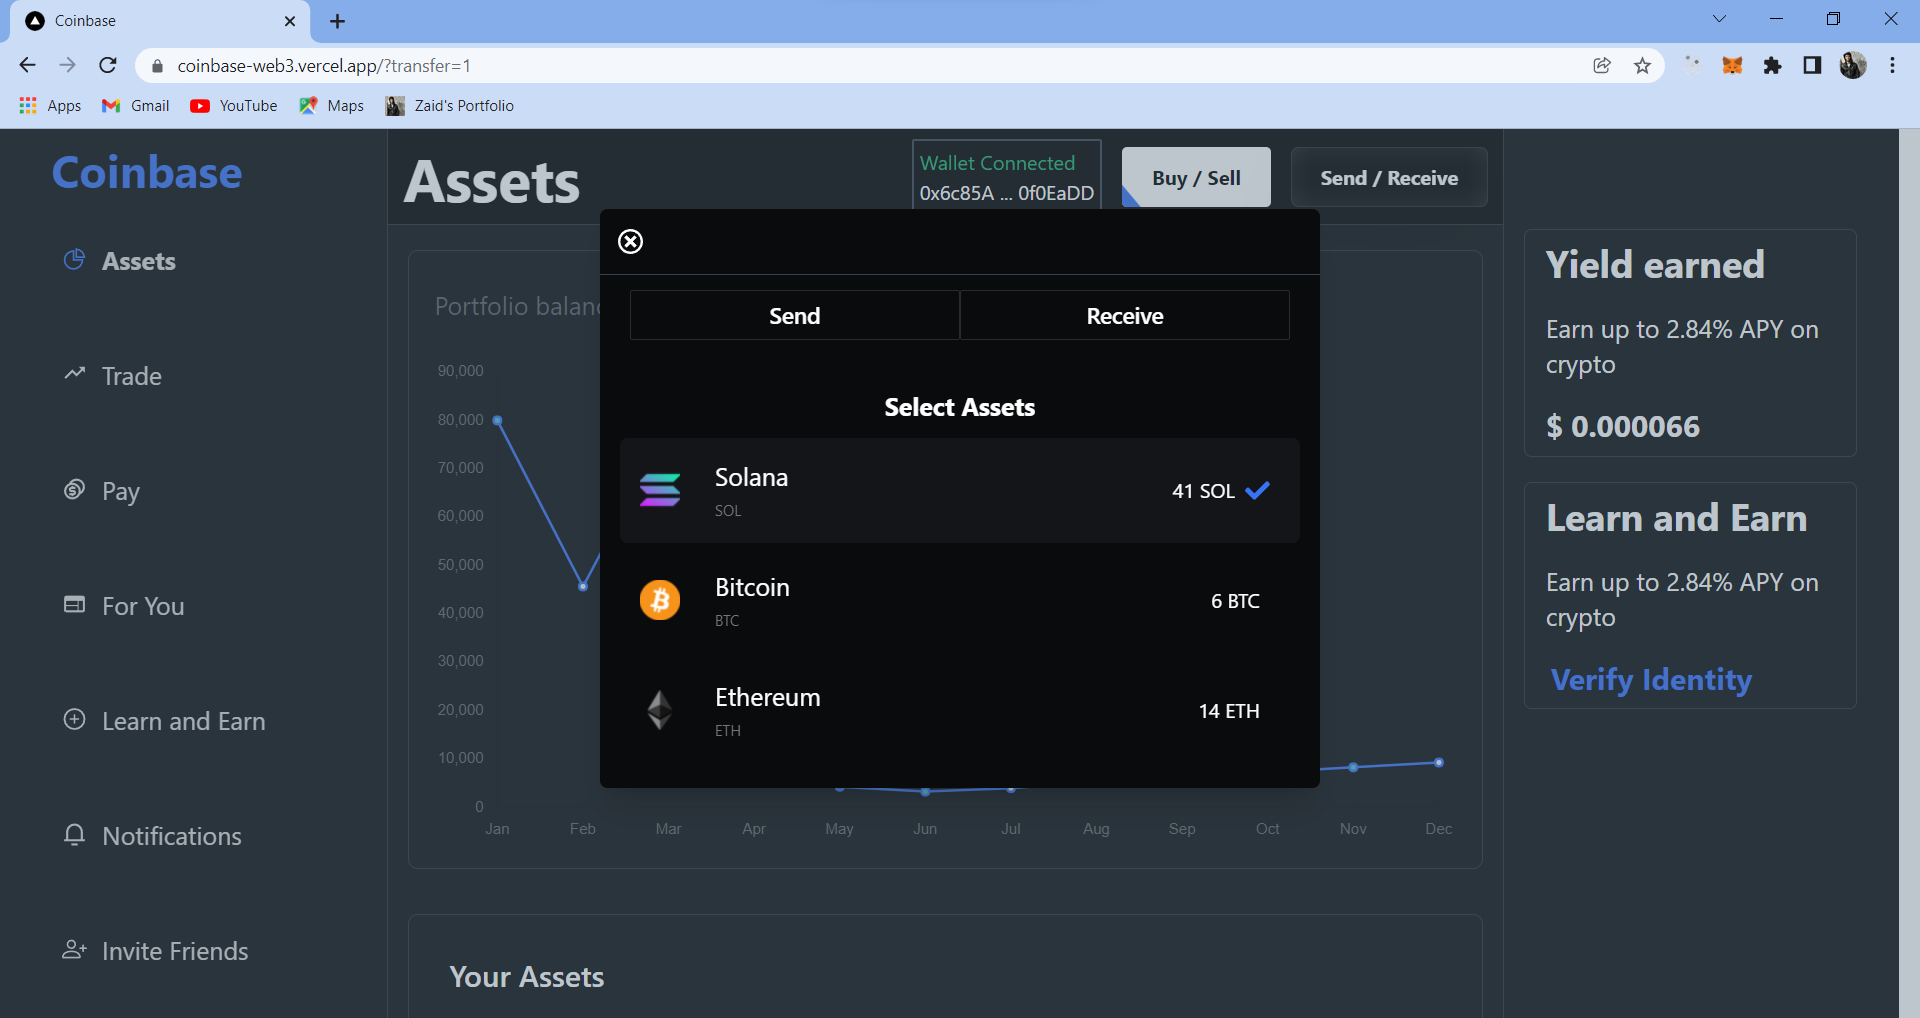Expand the tab search dropdown arrow
The height and width of the screenshot is (1018, 1920).
pos(1719,19)
